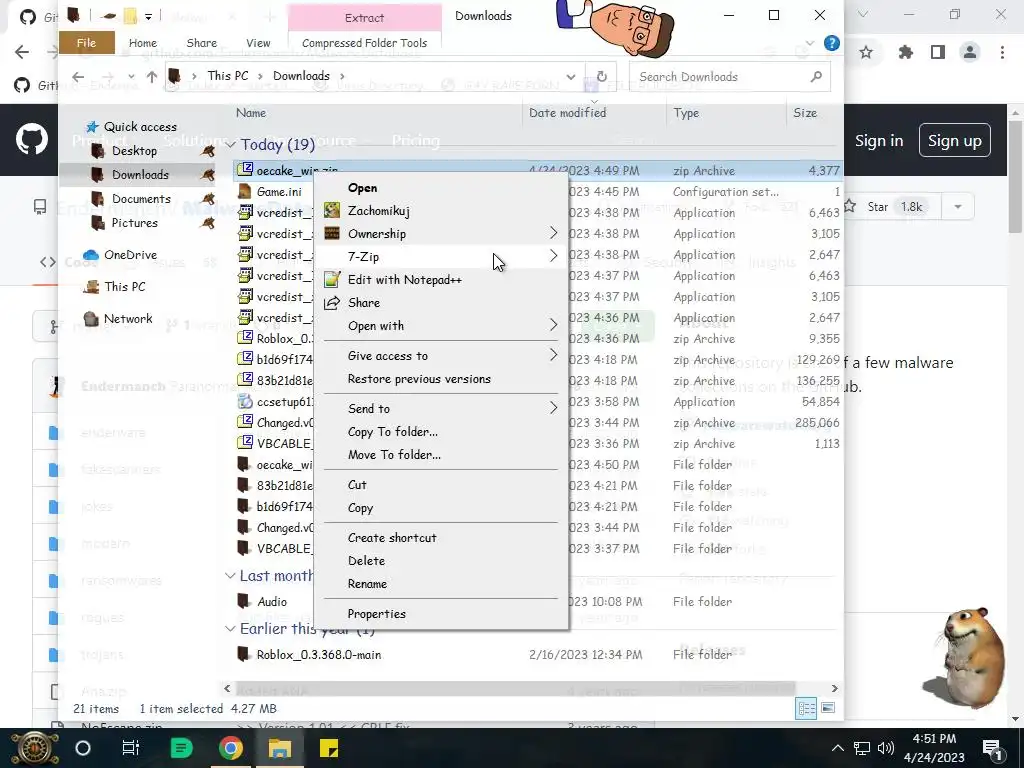
Task: Click the Quick access star icon
Action: [92, 127]
